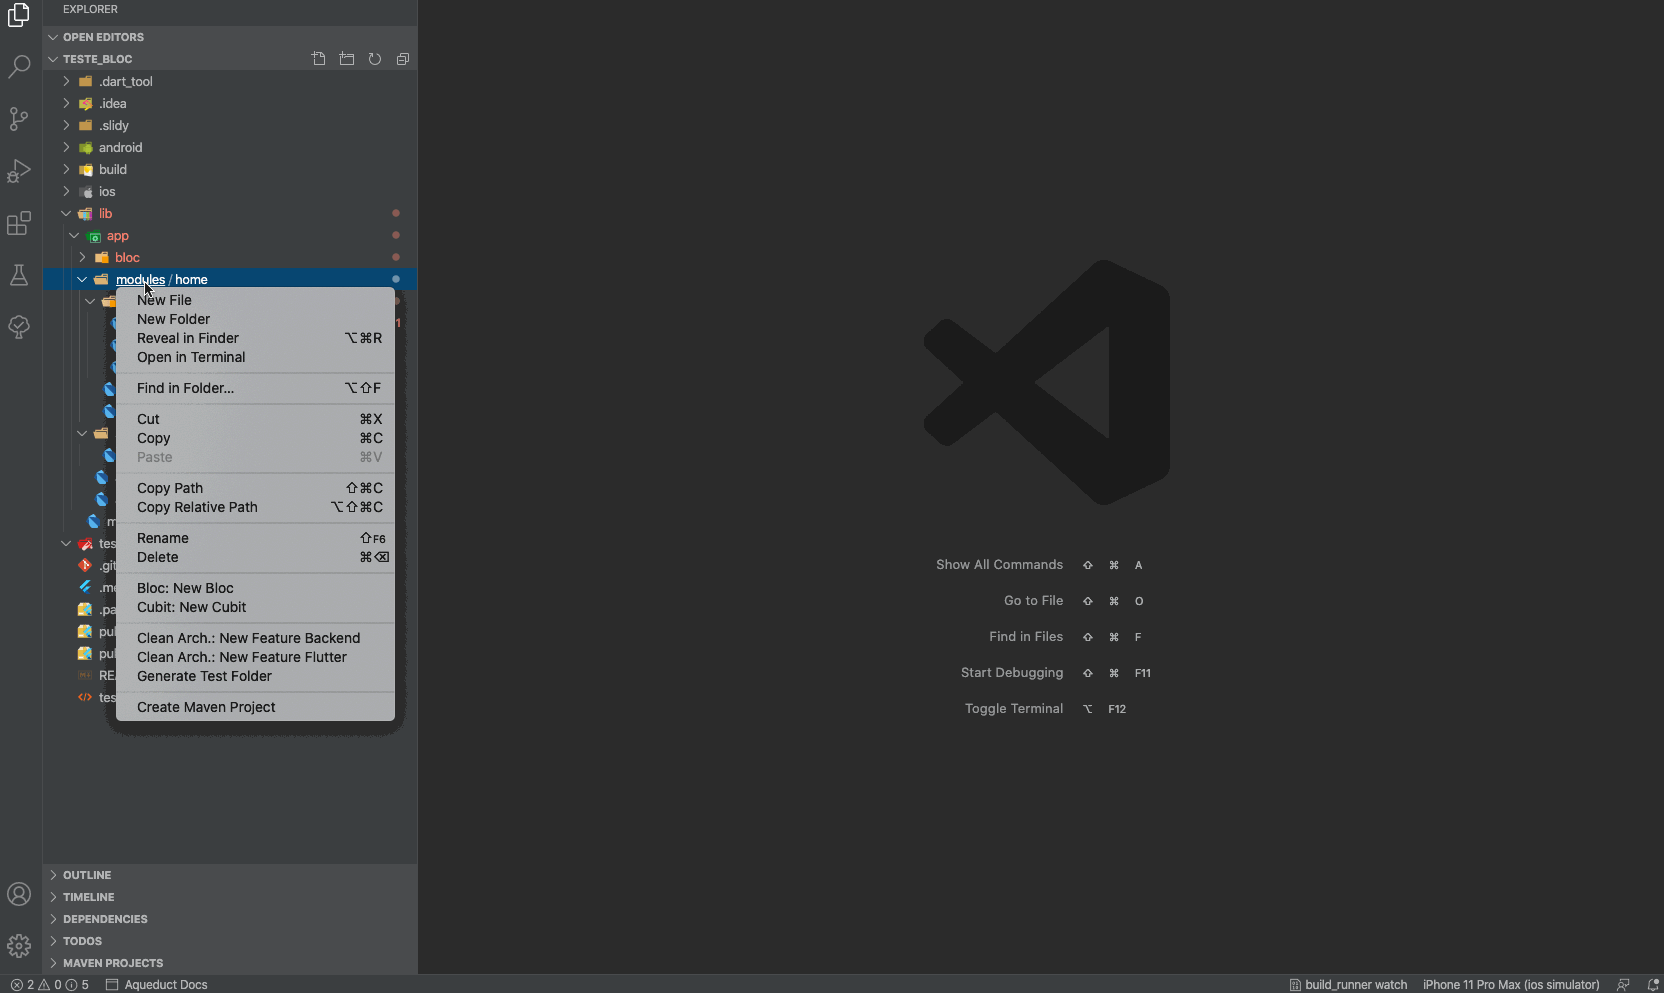
Task: Click the feedback icon in status bar
Action: click(1623, 985)
